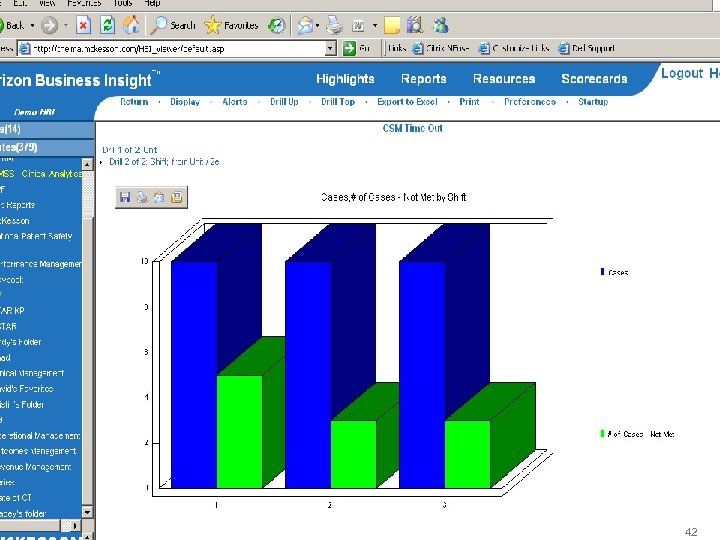Click the browser Forward arrow button

50,25
